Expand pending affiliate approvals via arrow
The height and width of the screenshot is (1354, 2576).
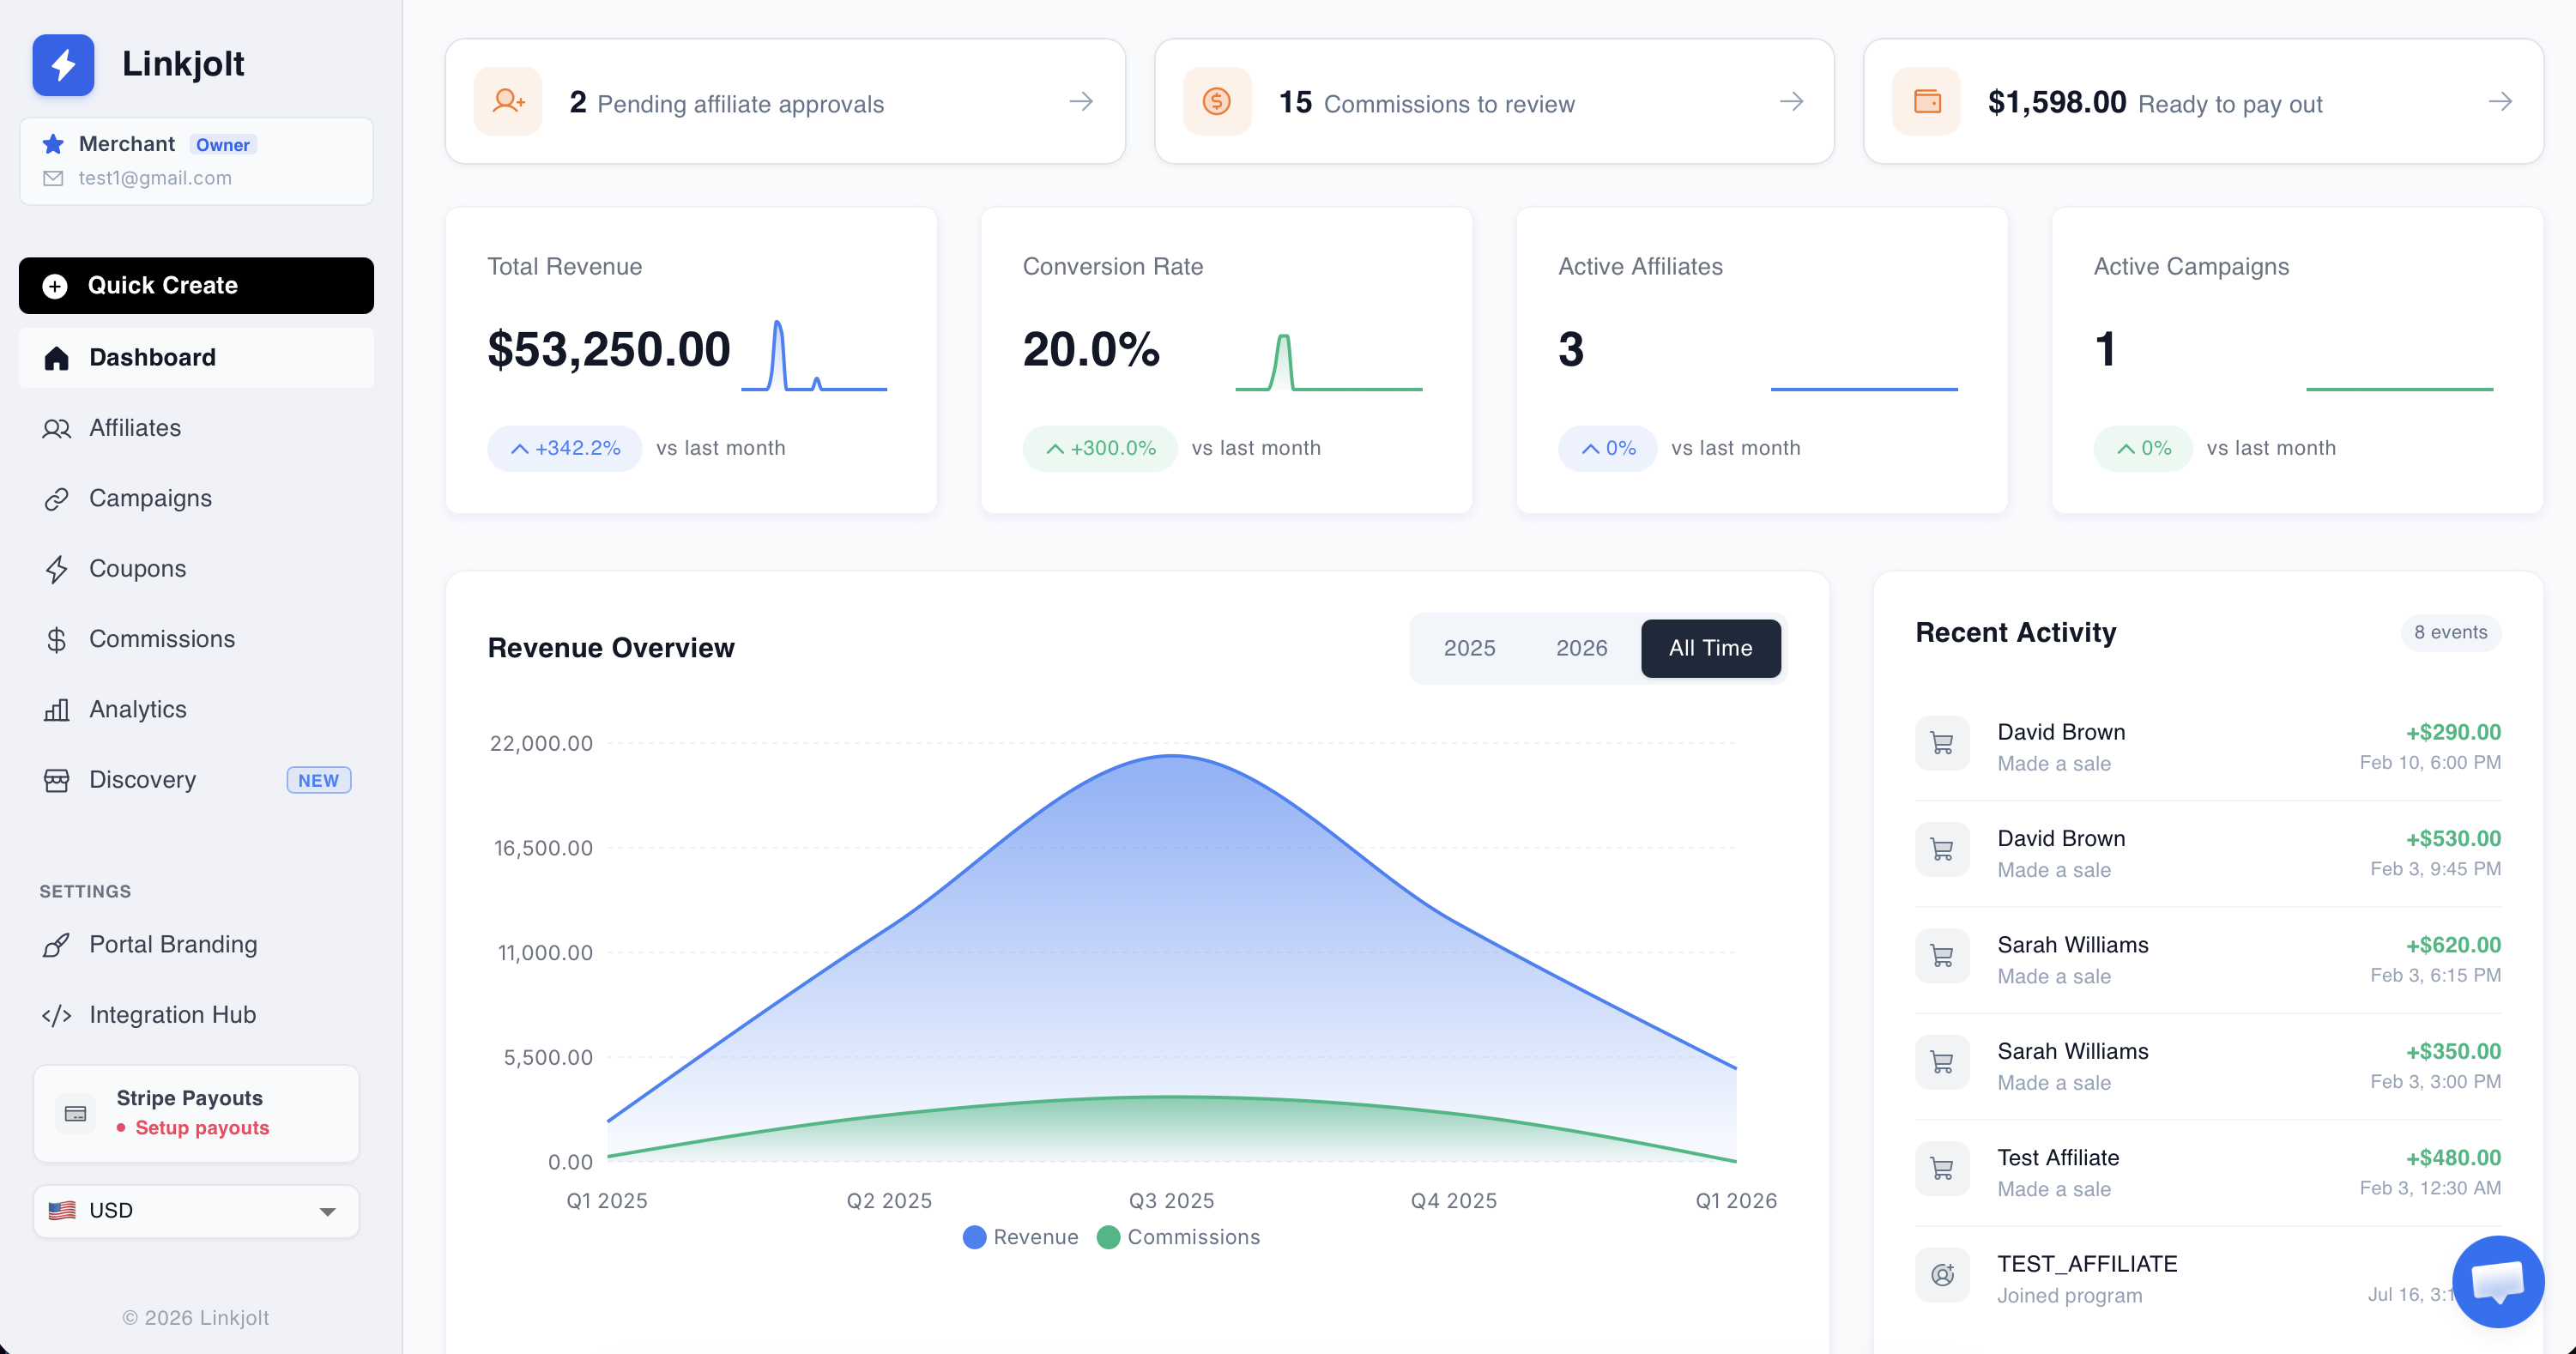tap(1080, 102)
